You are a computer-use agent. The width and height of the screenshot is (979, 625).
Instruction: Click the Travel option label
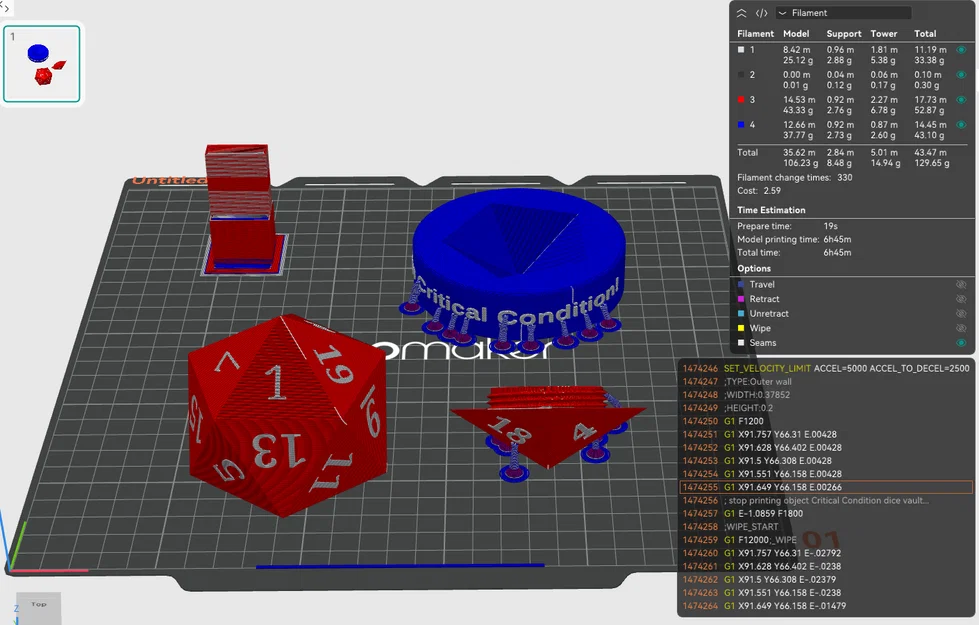click(x=762, y=284)
